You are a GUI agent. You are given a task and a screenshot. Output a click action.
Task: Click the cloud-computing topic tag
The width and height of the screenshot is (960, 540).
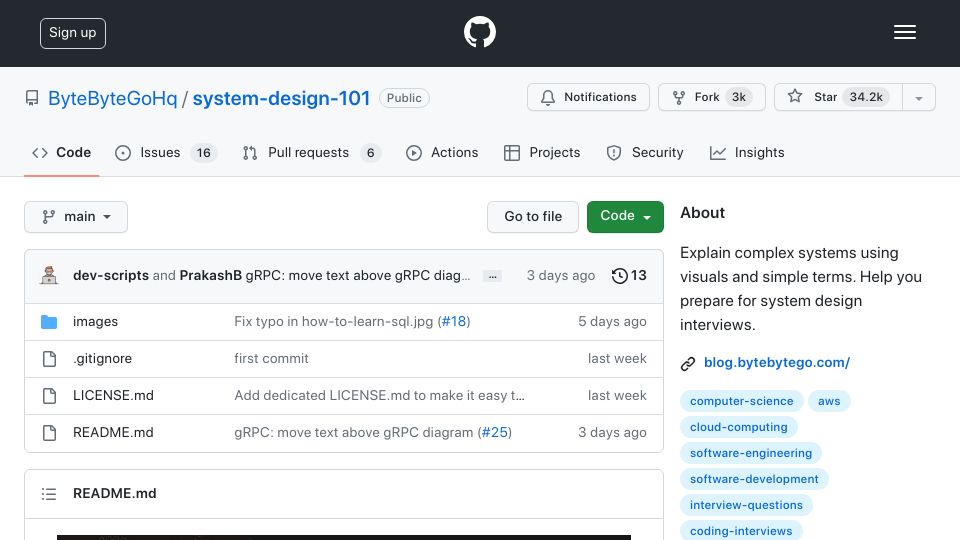click(738, 427)
